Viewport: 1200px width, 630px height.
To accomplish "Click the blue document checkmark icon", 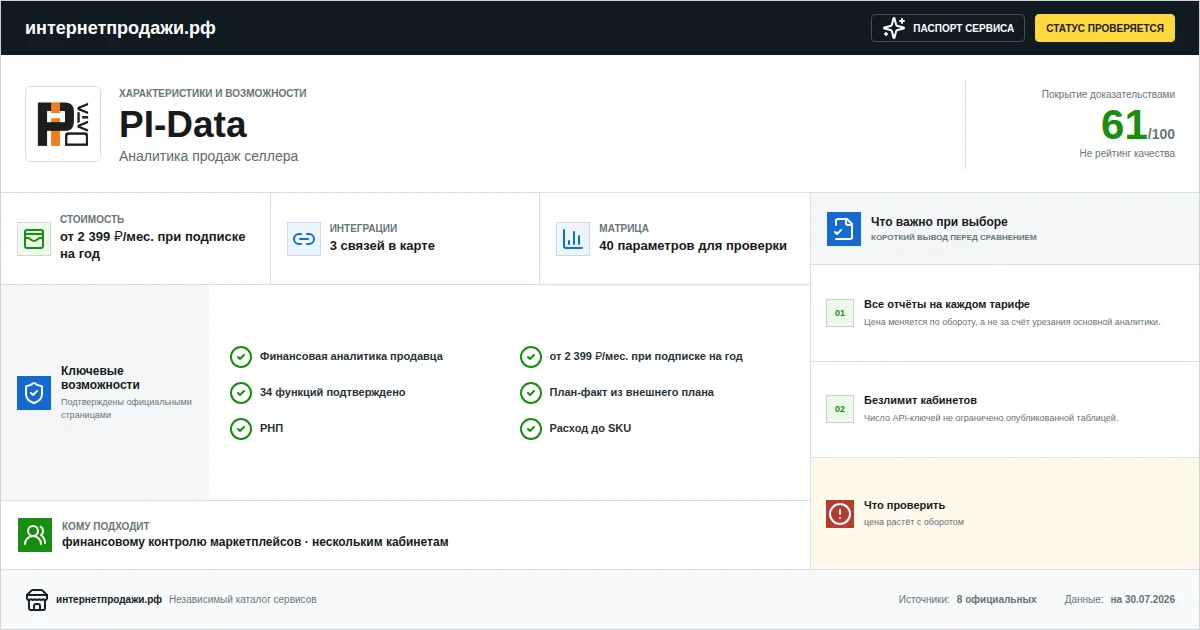I will [x=843, y=229].
